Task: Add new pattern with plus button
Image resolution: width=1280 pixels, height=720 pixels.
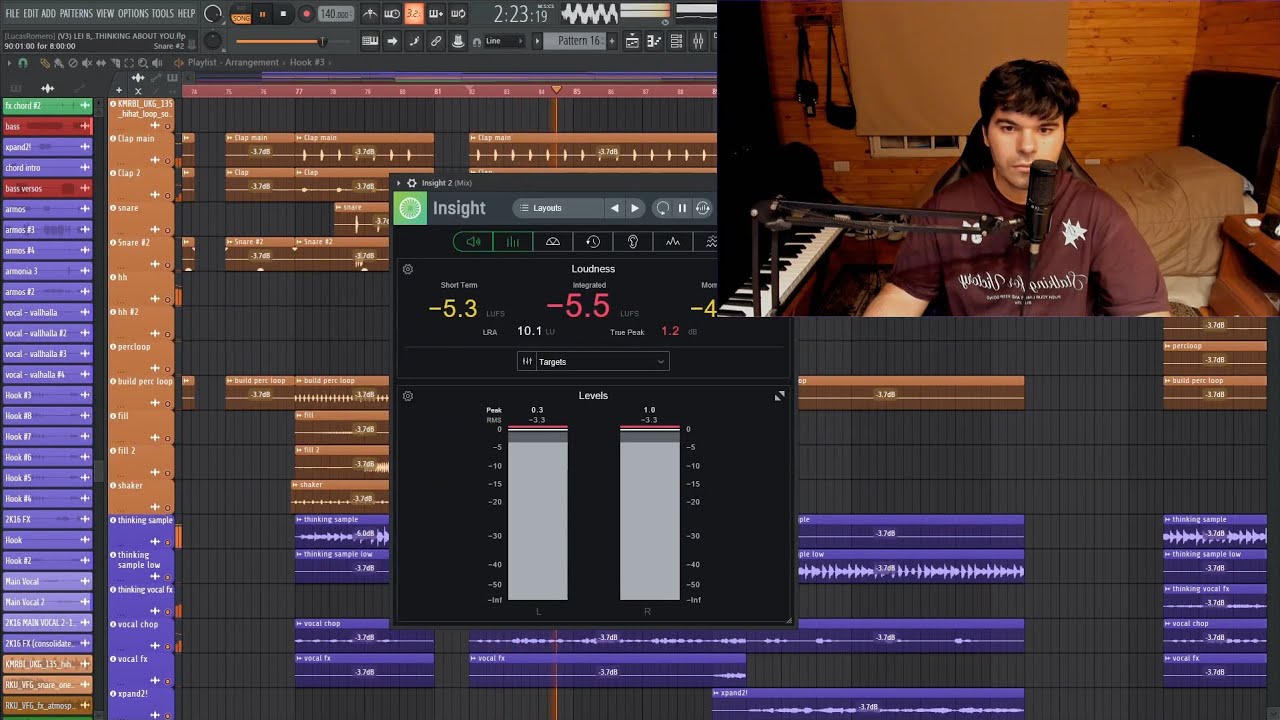Action: tap(611, 41)
